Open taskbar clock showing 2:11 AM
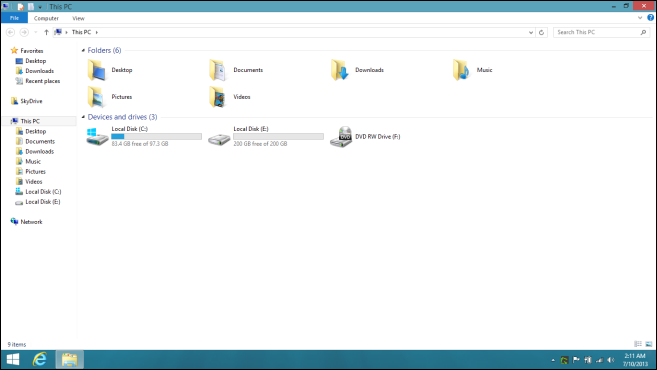This screenshot has height=370, width=657. [x=635, y=360]
